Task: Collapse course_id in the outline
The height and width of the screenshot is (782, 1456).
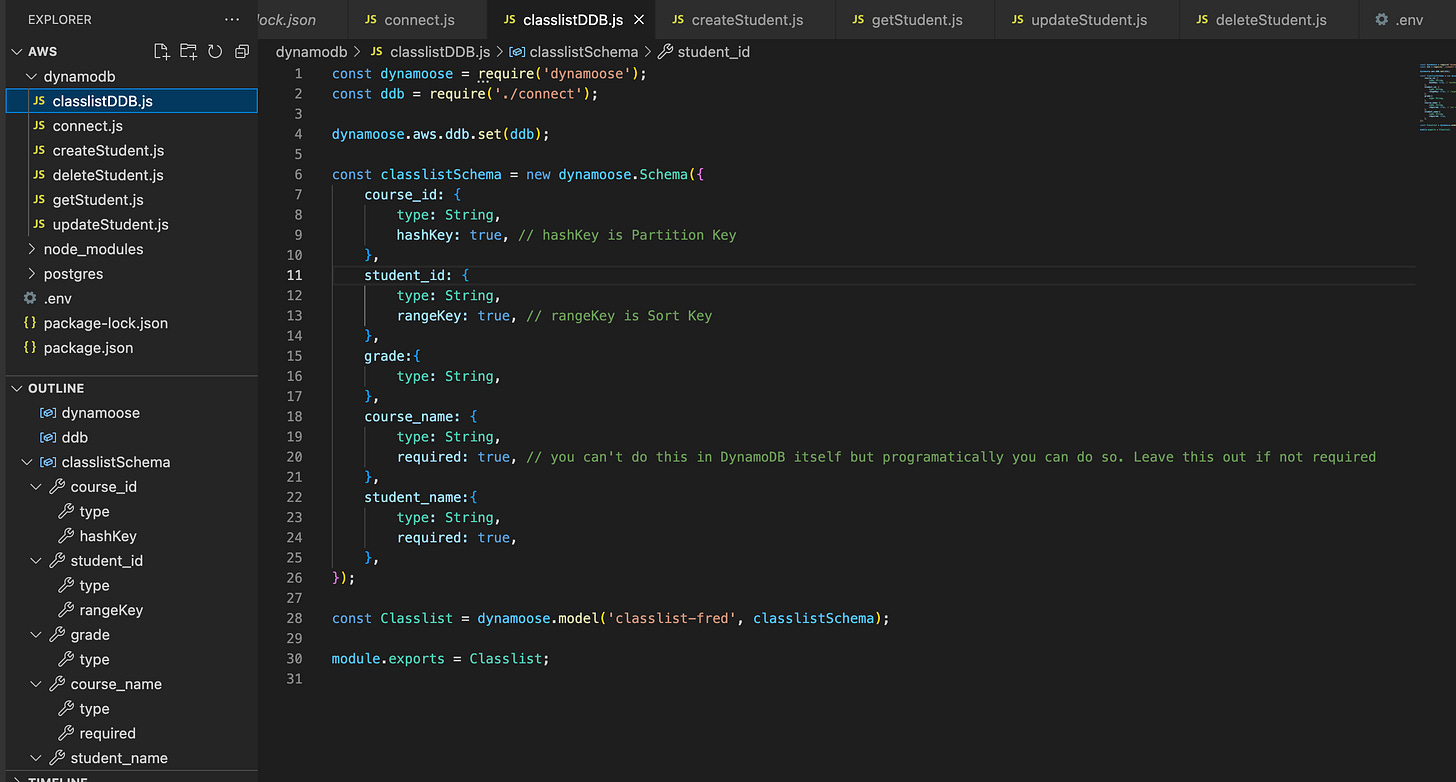Action: 37,487
